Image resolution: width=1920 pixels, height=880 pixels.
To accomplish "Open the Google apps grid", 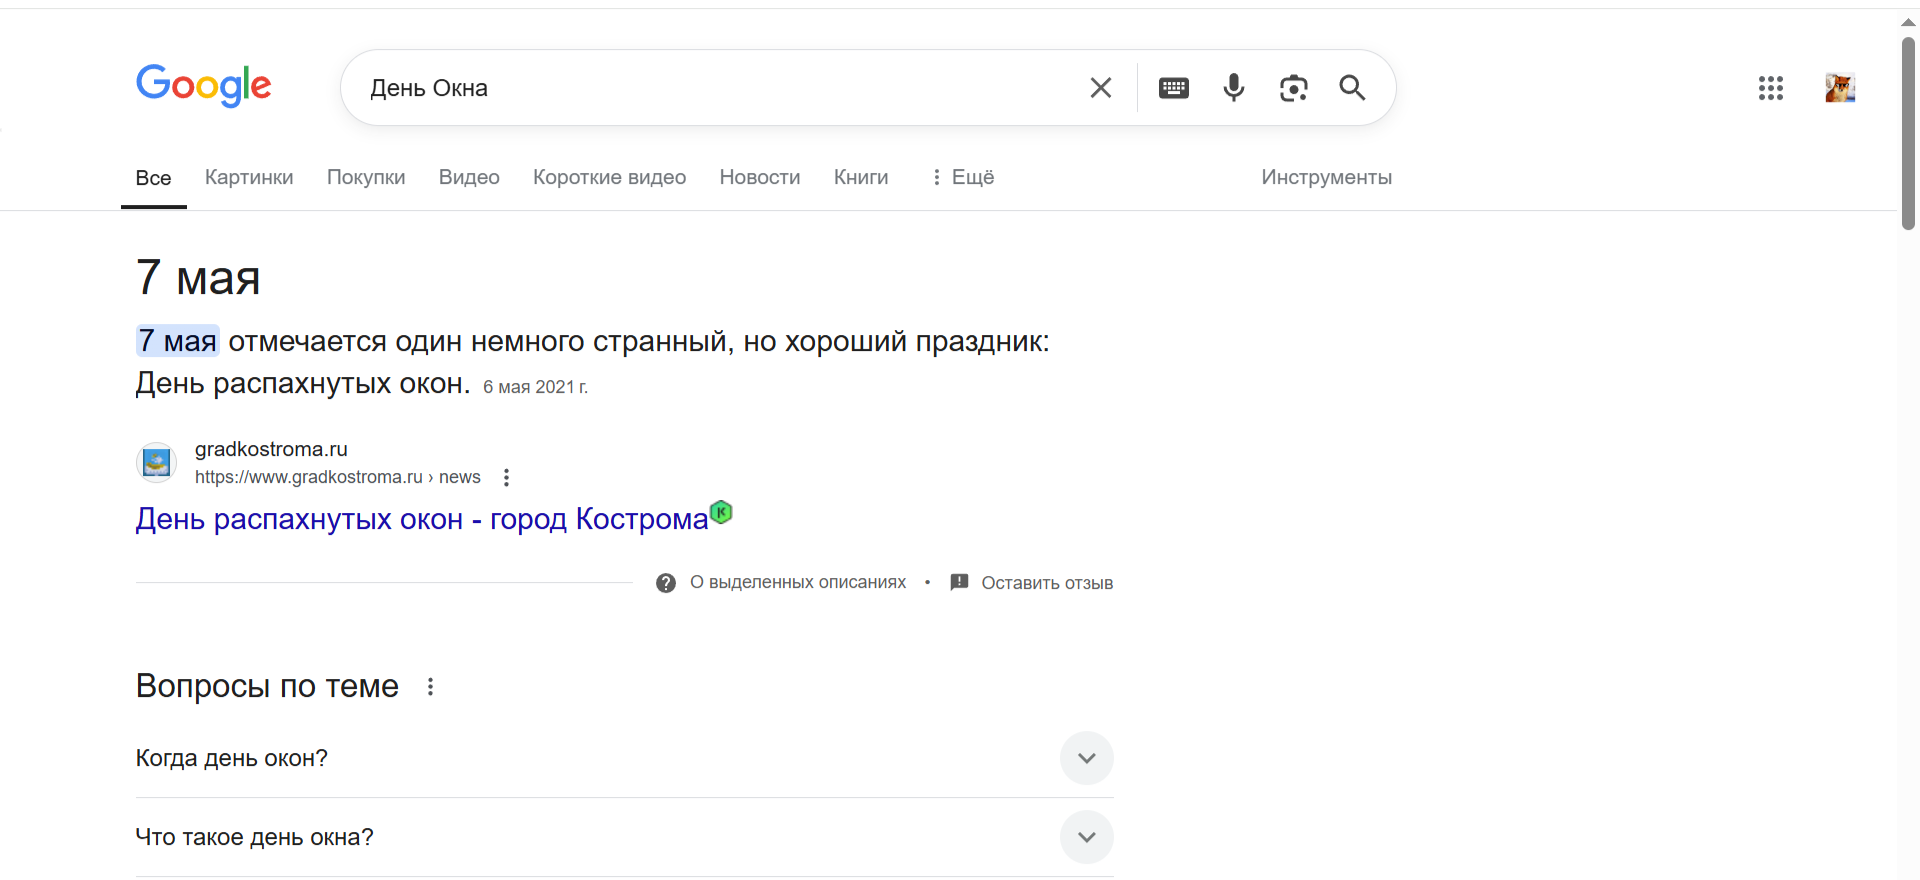I will tap(1770, 88).
